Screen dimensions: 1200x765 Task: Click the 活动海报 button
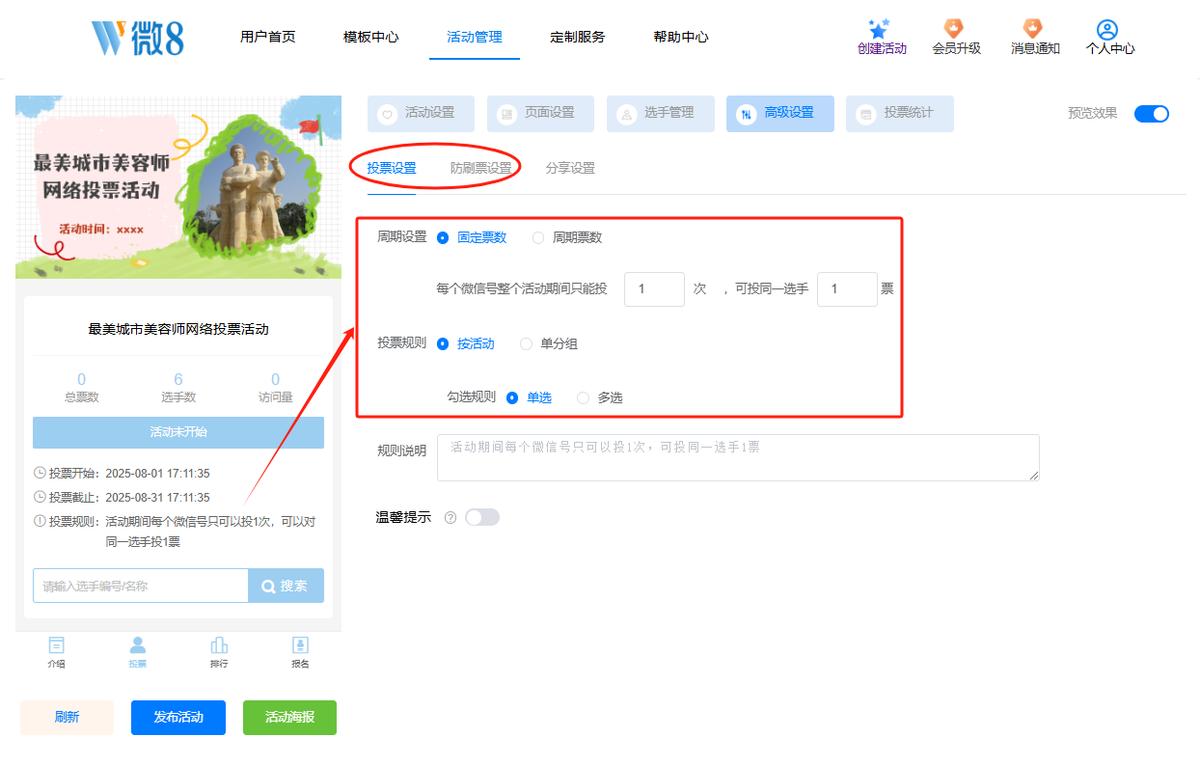pos(290,718)
